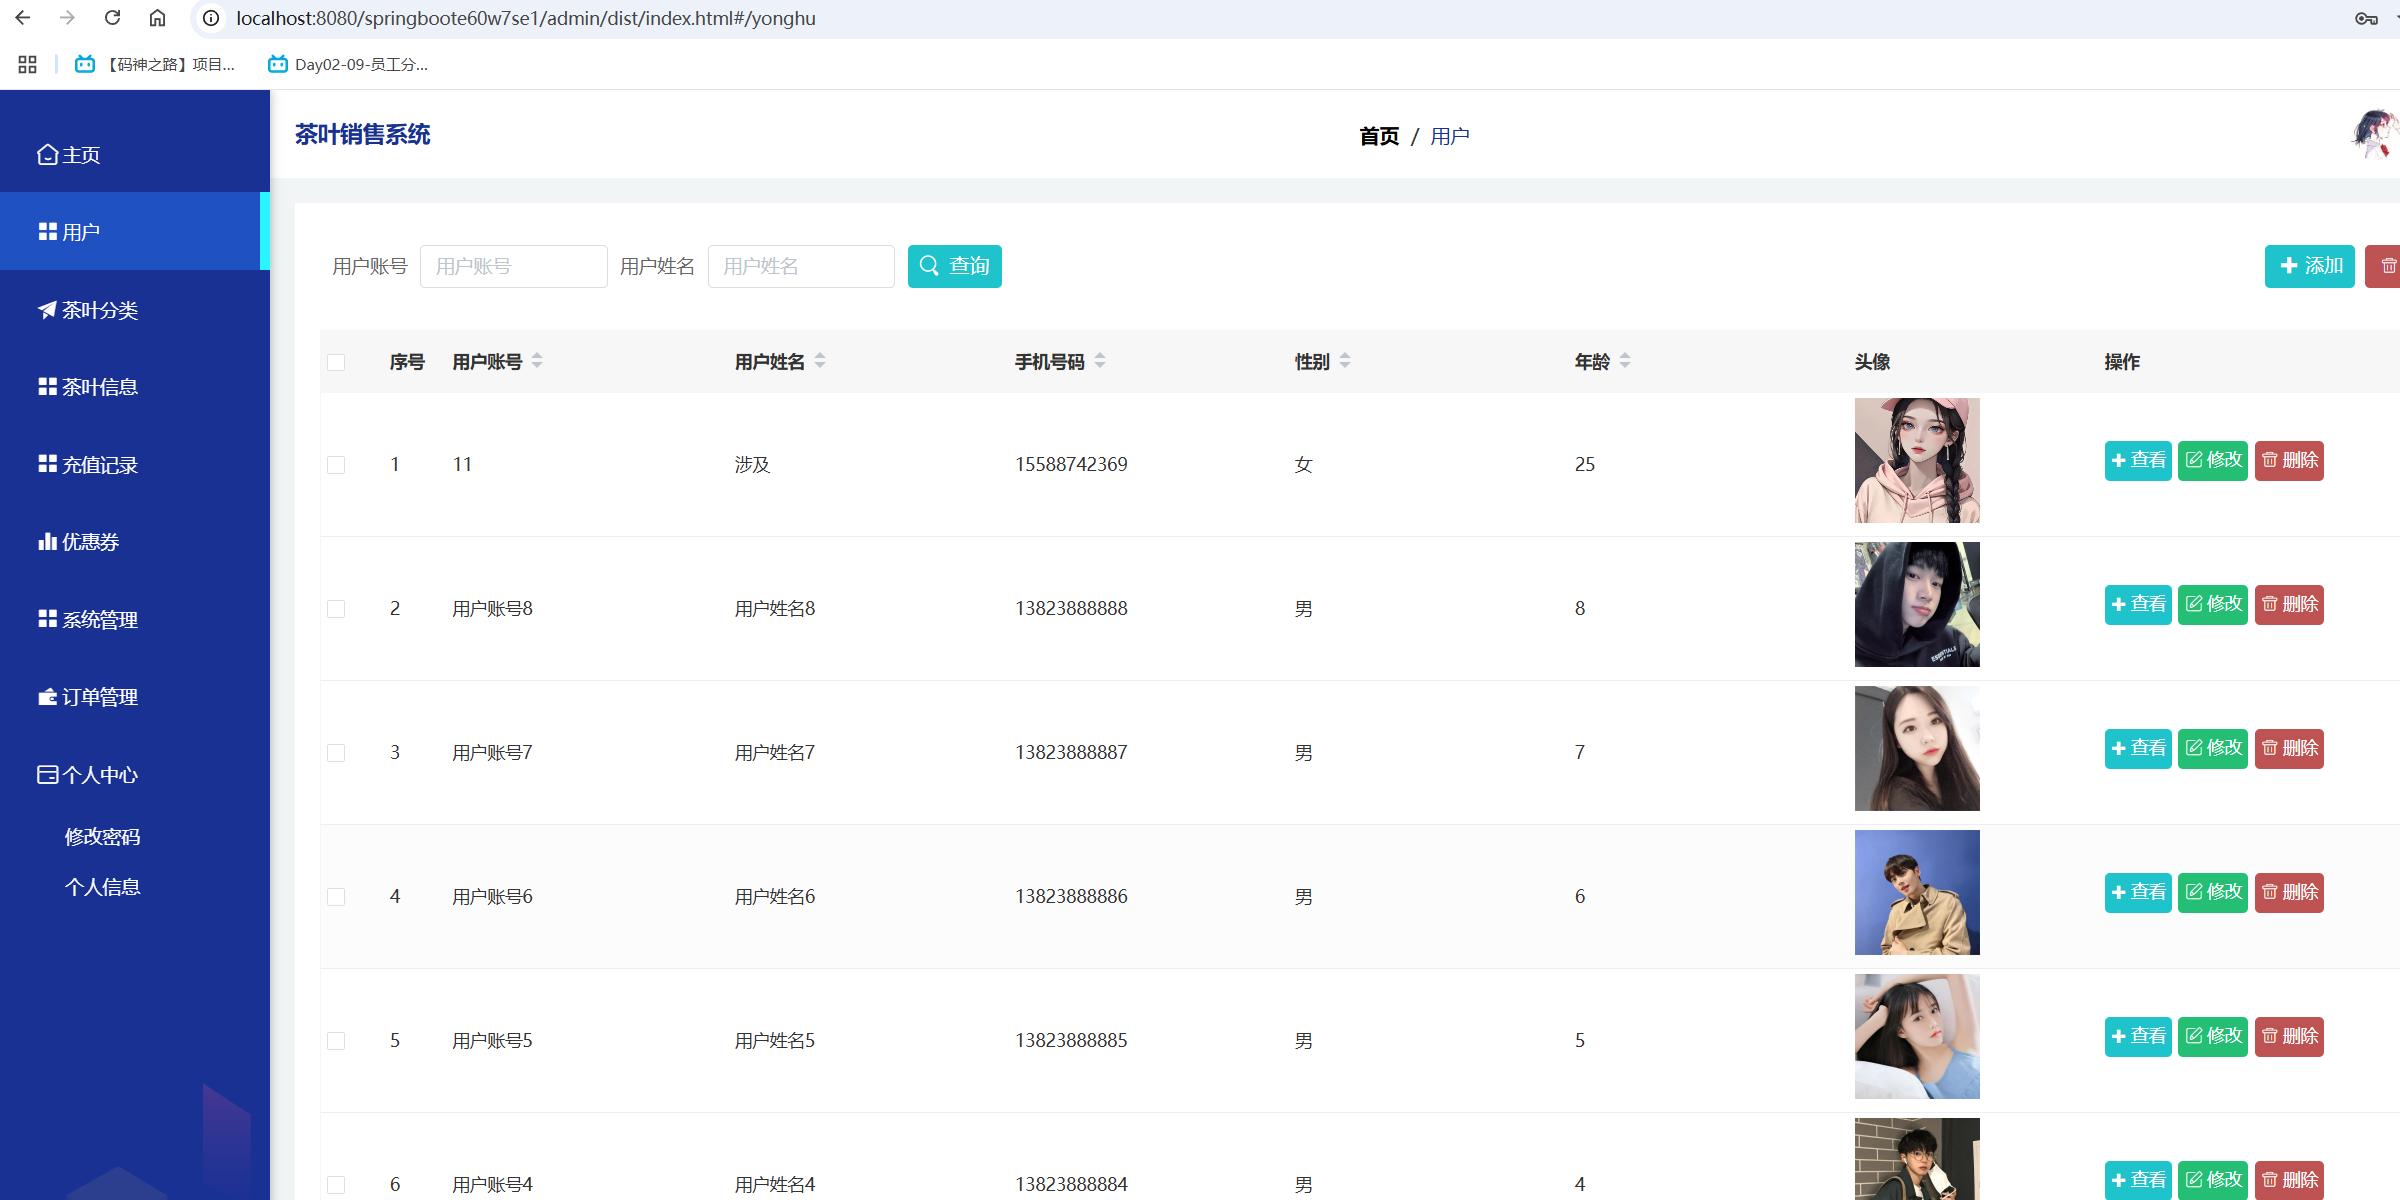Open 茶叶分类 in the sidebar
The width and height of the screenshot is (2400, 1200).
click(x=100, y=310)
